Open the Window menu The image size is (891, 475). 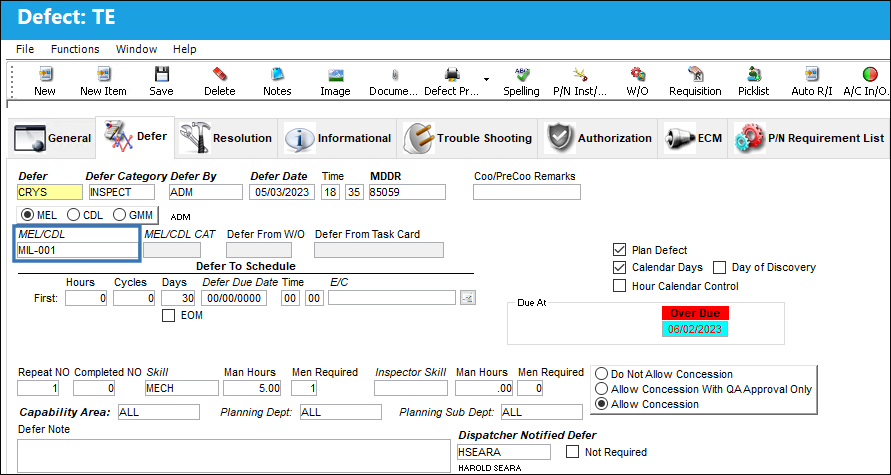pyautogui.click(x=136, y=49)
